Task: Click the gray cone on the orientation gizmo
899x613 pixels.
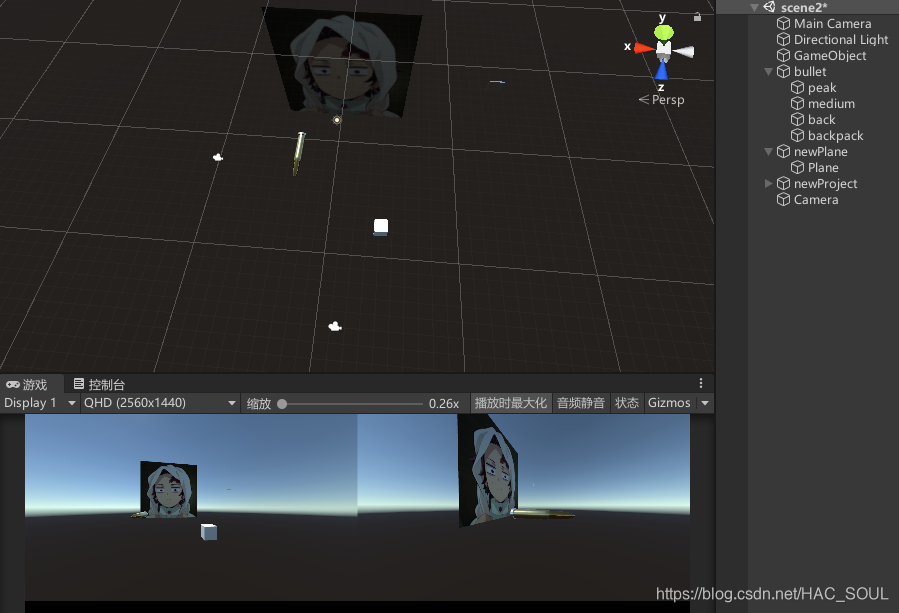Action: 684,52
